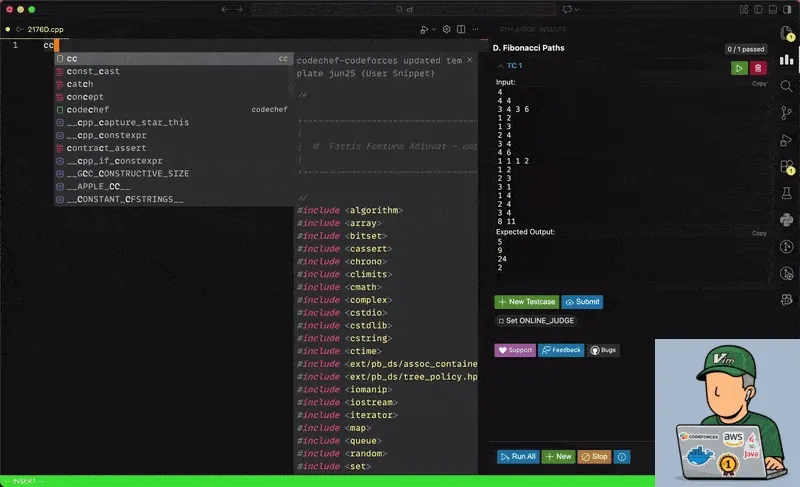Viewport: 800px width, 487px height.
Task: Run test case TC 1 with green play button
Action: [738, 68]
